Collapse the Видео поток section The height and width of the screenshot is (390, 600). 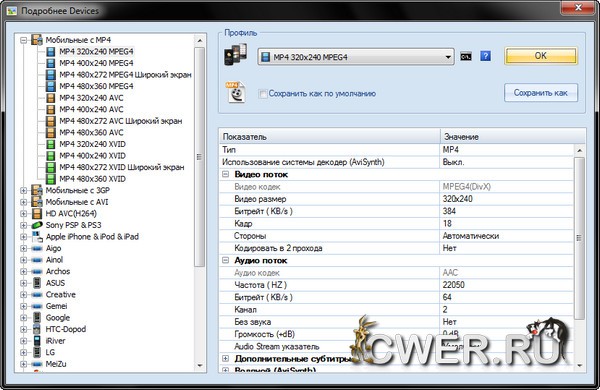[x=225, y=174]
